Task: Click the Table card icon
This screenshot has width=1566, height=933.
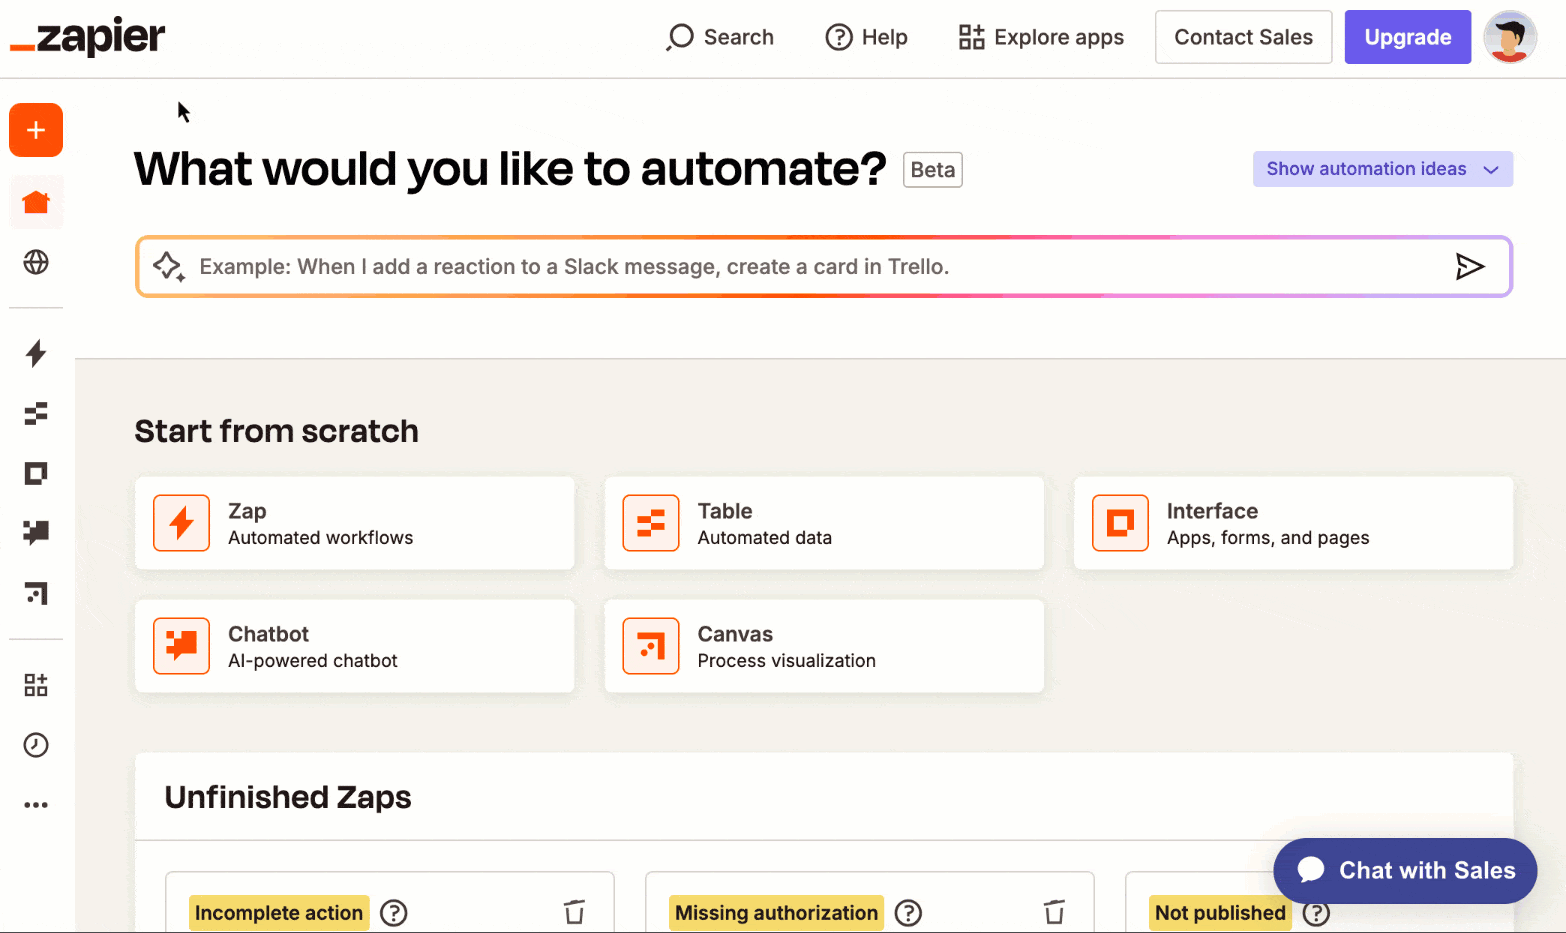Action: 651,523
